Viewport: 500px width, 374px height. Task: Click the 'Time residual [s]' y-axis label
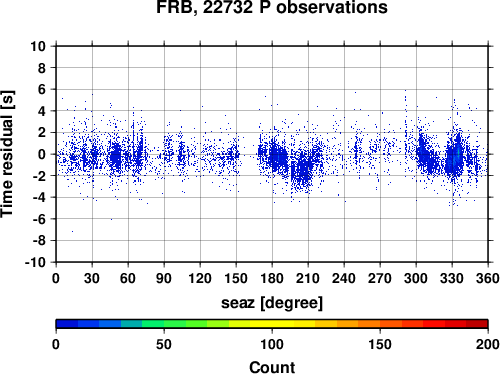click(7, 154)
